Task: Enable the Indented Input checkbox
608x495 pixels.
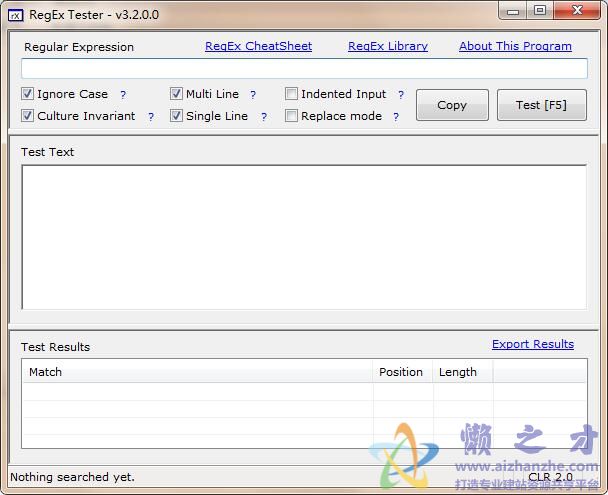Action: 291,94
